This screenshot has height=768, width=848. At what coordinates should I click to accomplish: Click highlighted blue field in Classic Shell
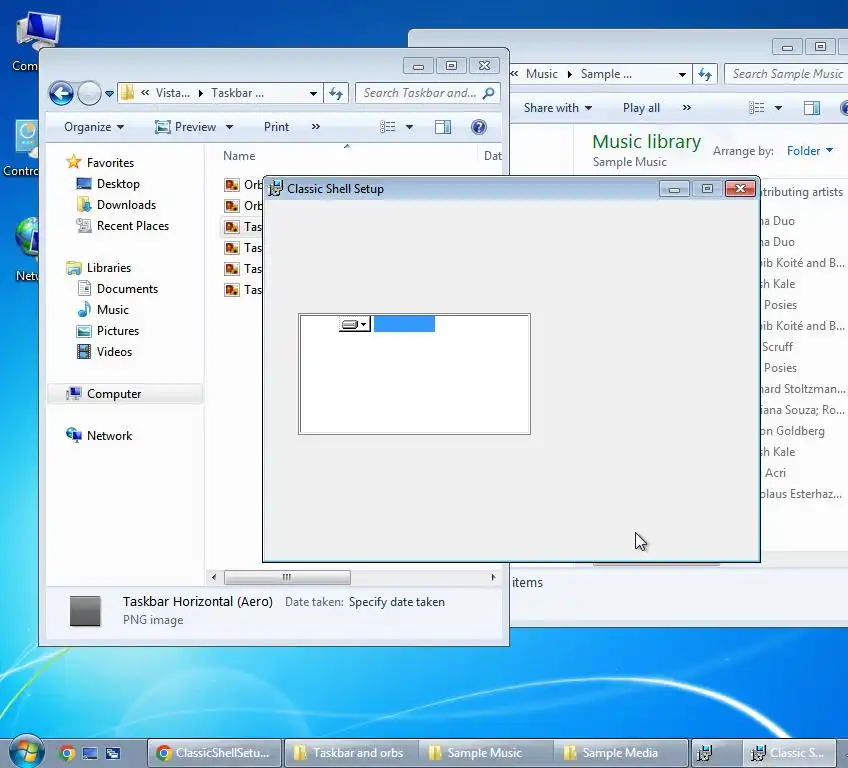405,324
